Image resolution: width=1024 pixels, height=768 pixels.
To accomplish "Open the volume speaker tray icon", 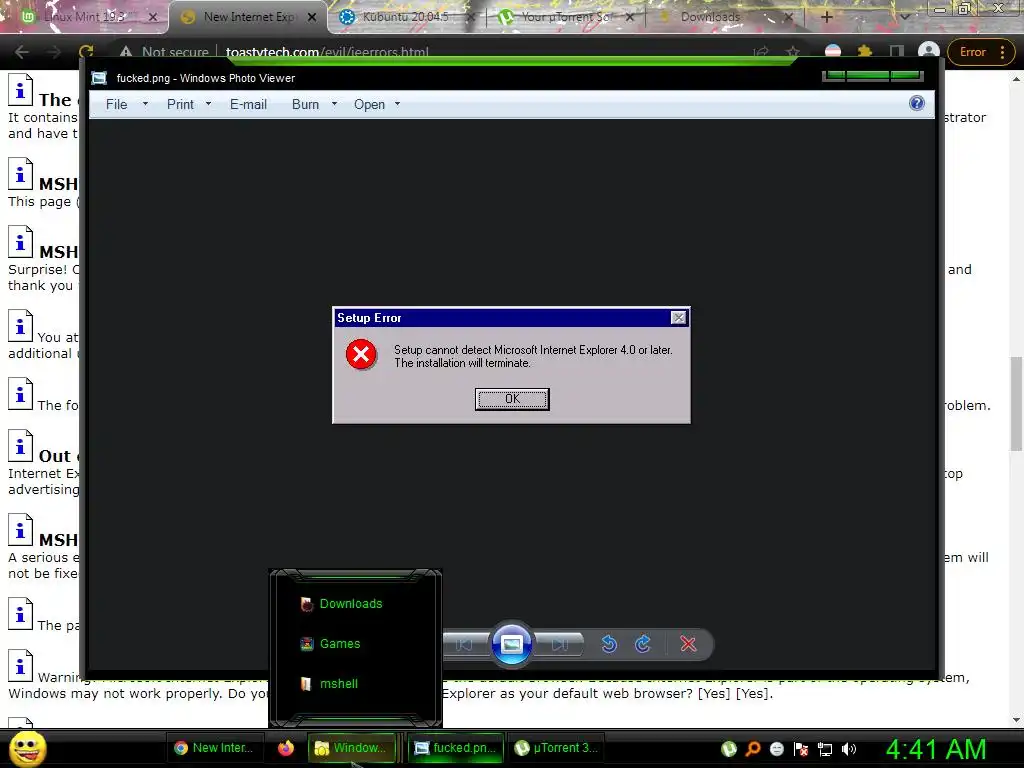I will pos(849,749).
